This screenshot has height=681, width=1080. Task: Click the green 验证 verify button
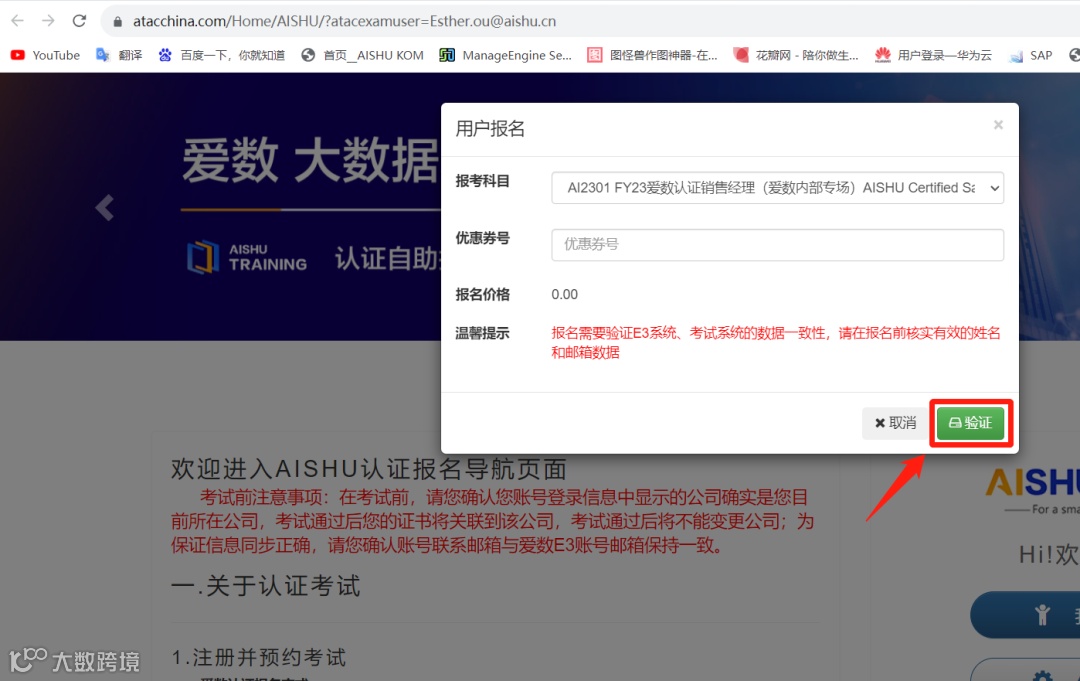(x=970, y=423)
